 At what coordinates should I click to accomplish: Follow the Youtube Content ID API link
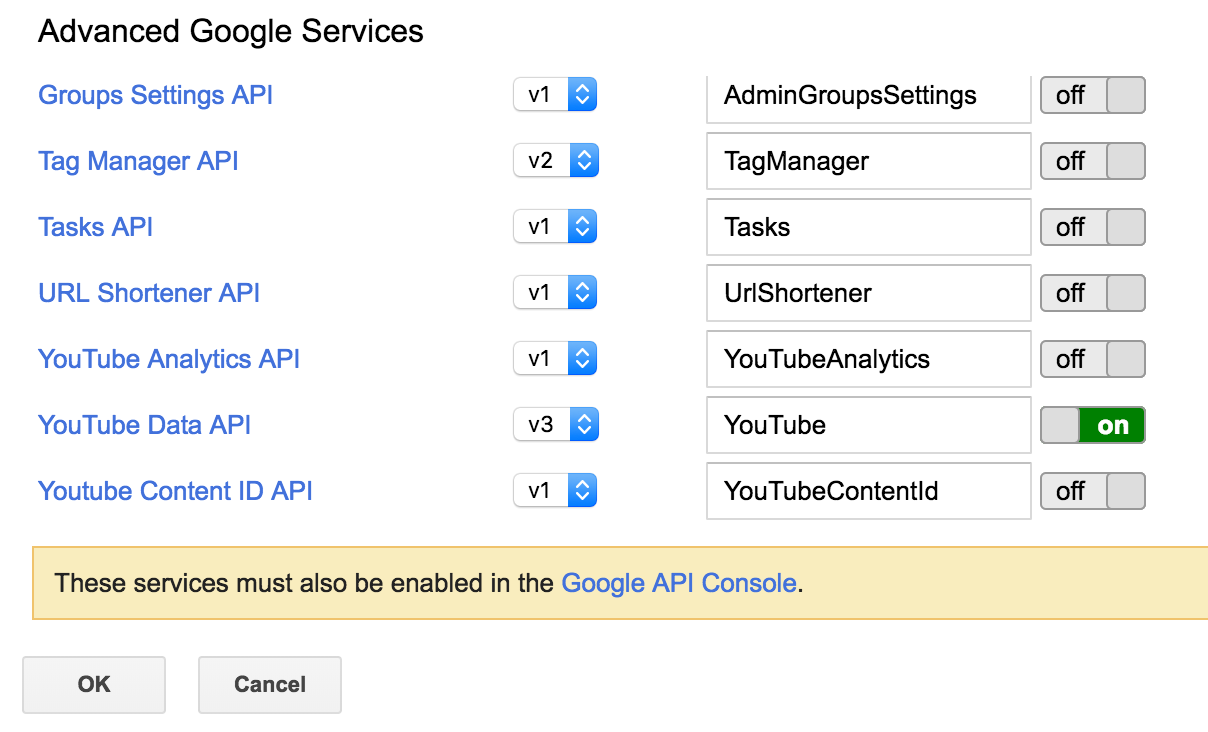(x=175, y=491)
